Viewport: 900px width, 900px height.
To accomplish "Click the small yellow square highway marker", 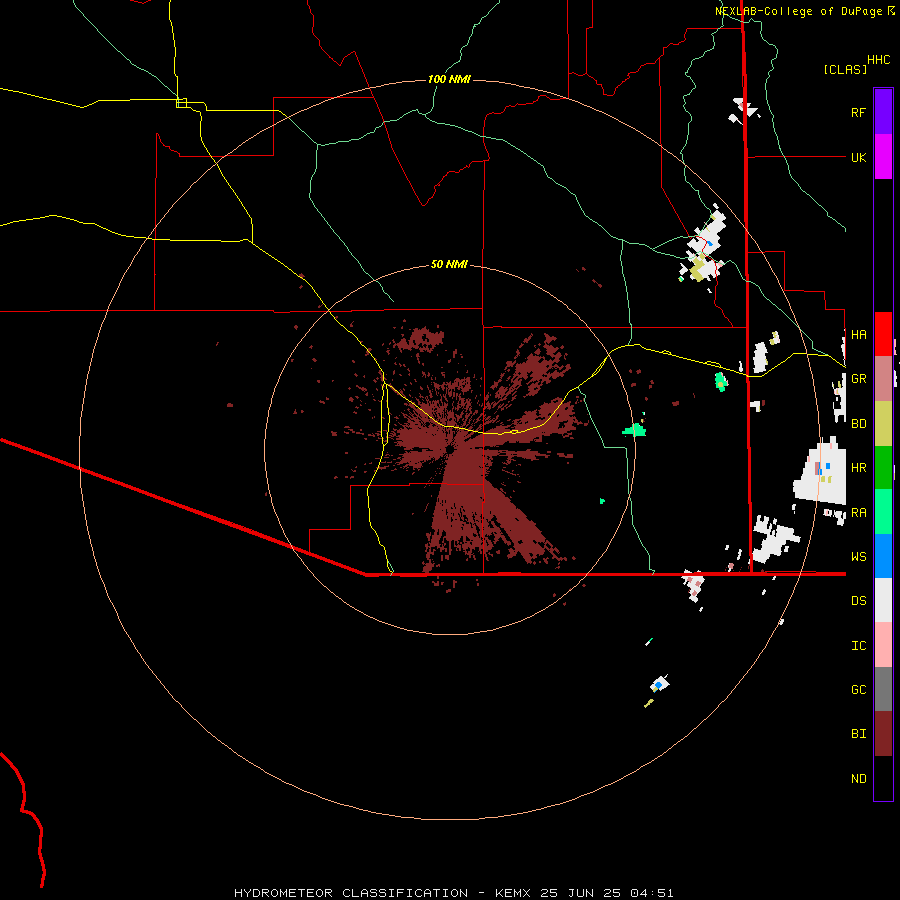I will tap(181, 103).
